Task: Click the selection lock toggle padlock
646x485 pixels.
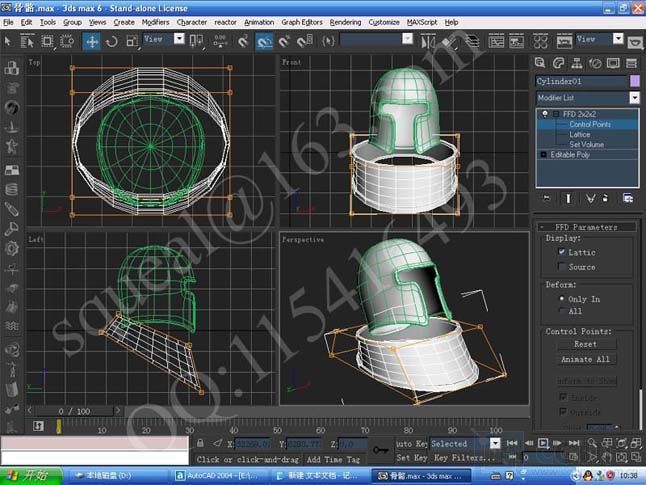Action: (x=200, y=443)
